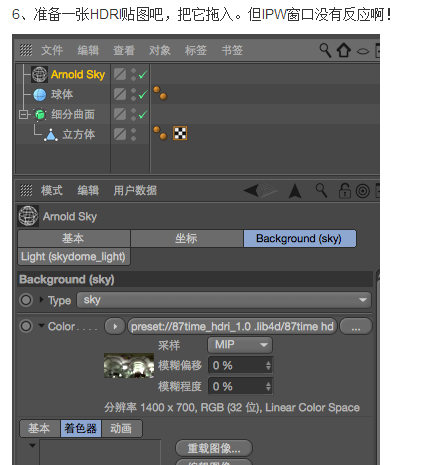Click the Arnold Sky object icon in object list
Viewport: 435px width, 465px height.
tap(39, 74)
